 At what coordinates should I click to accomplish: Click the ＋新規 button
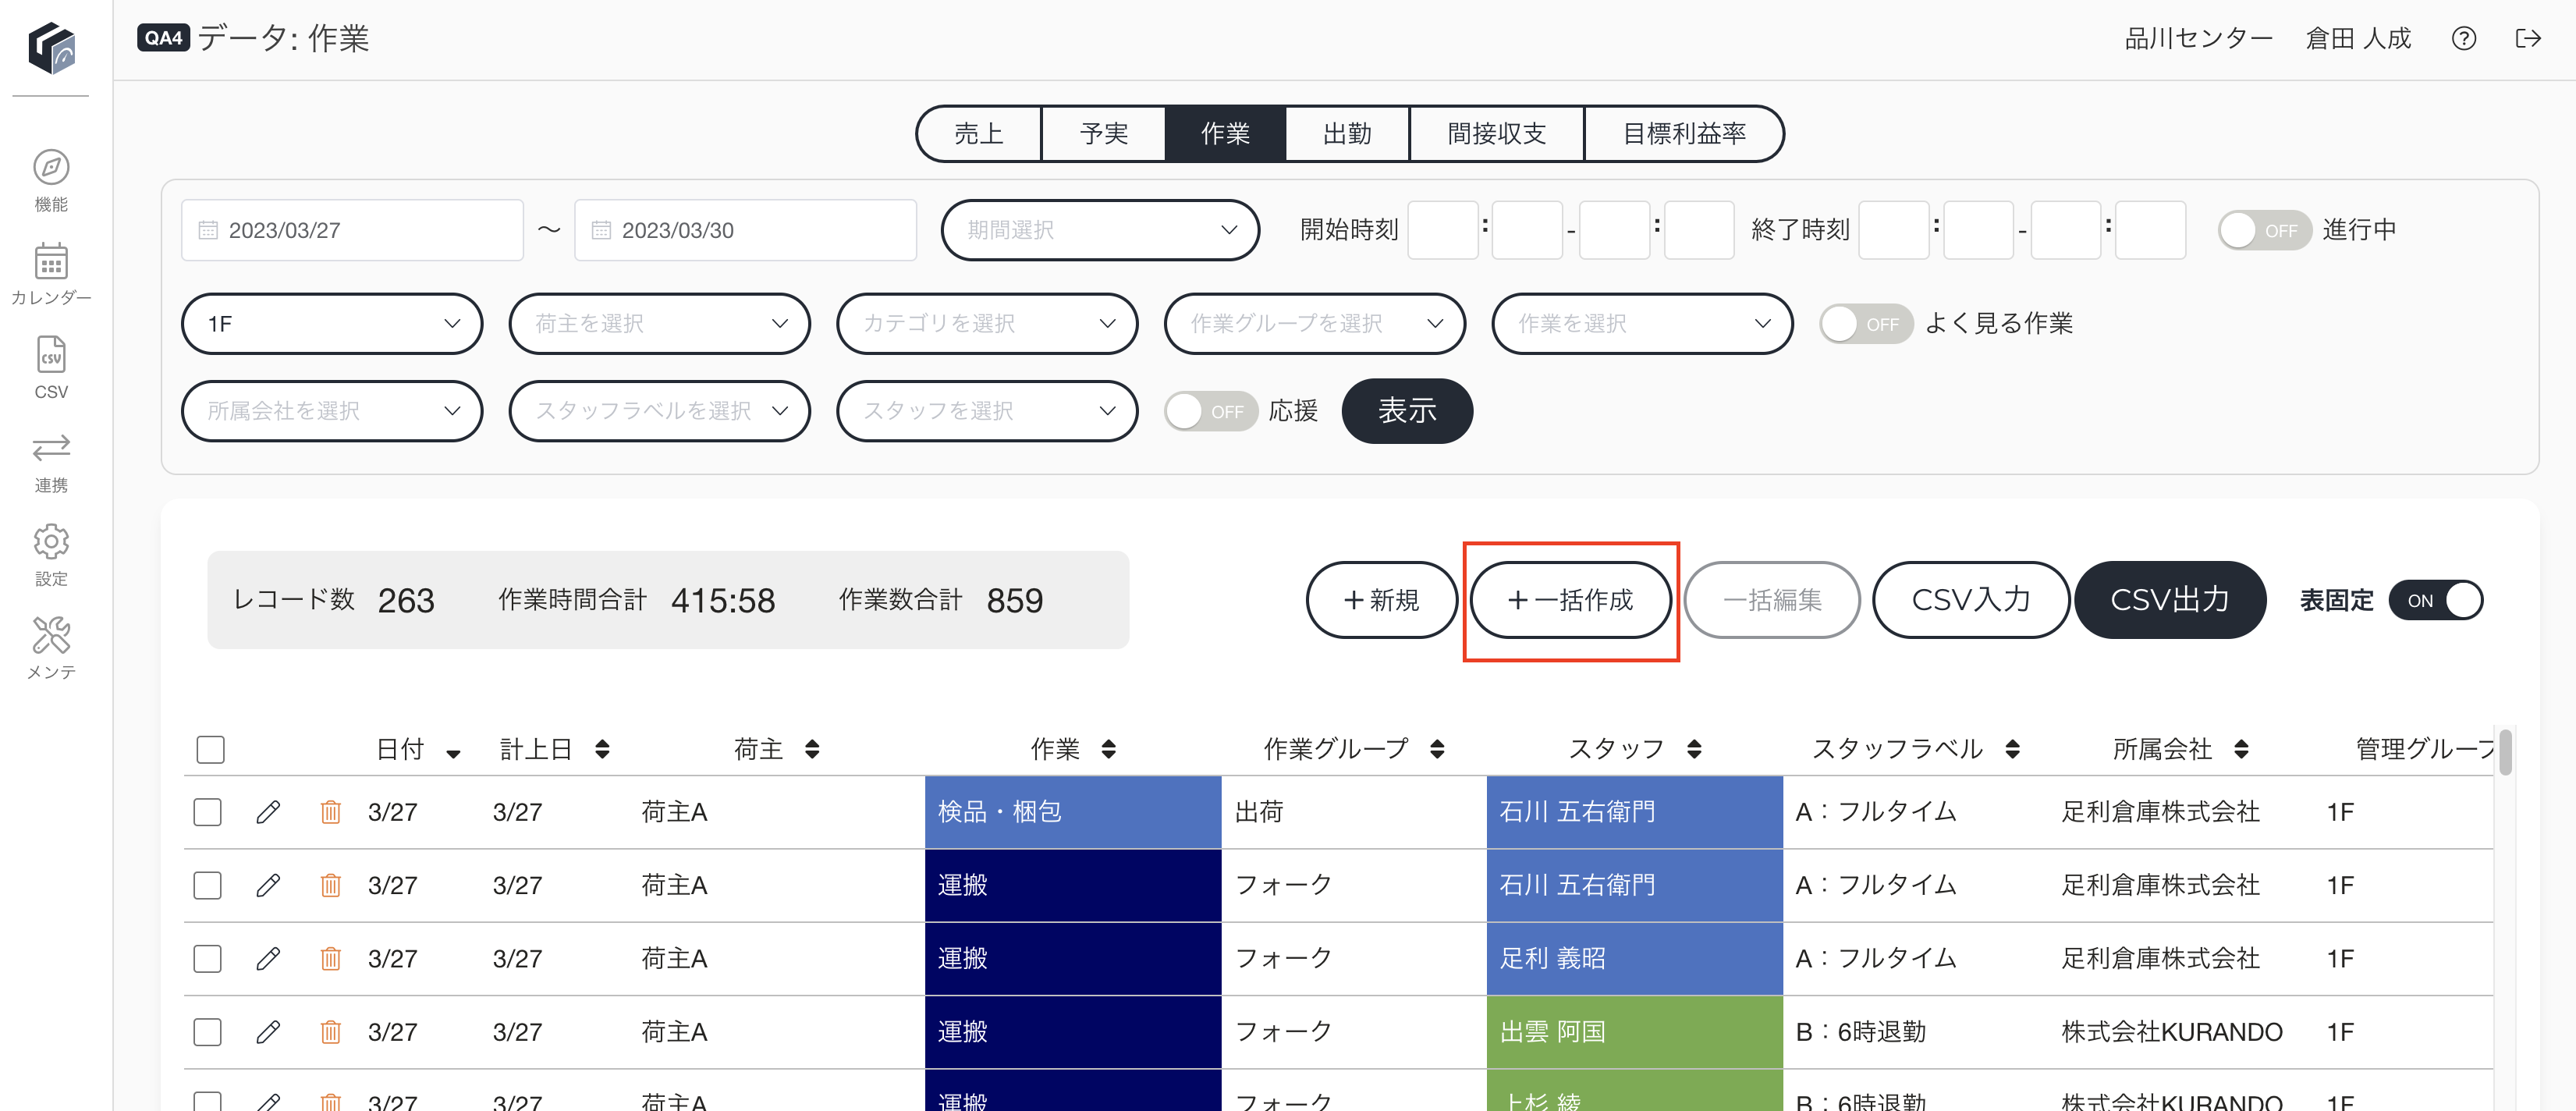(1382, 600)
